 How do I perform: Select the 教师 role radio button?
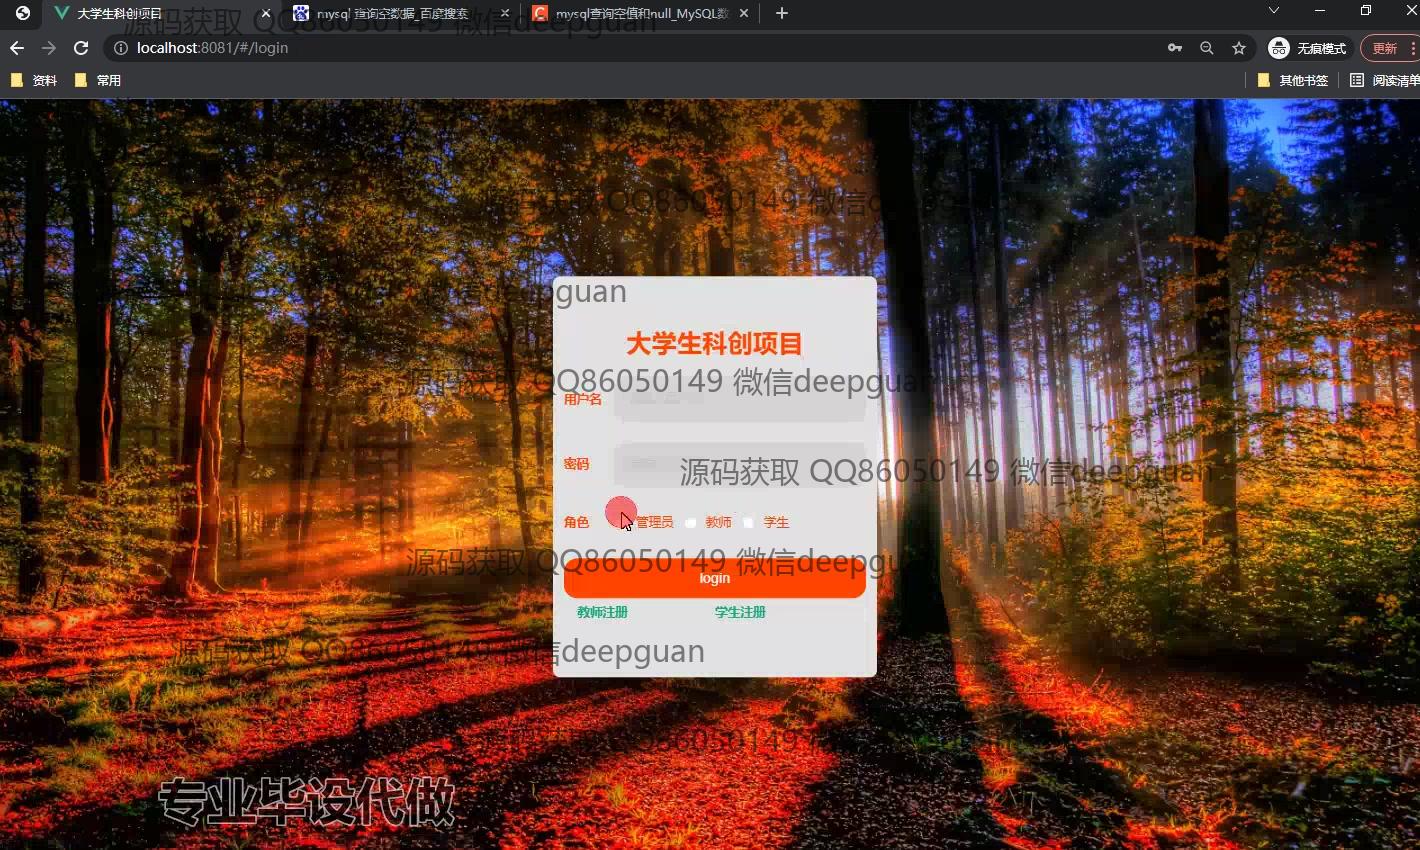691,523
